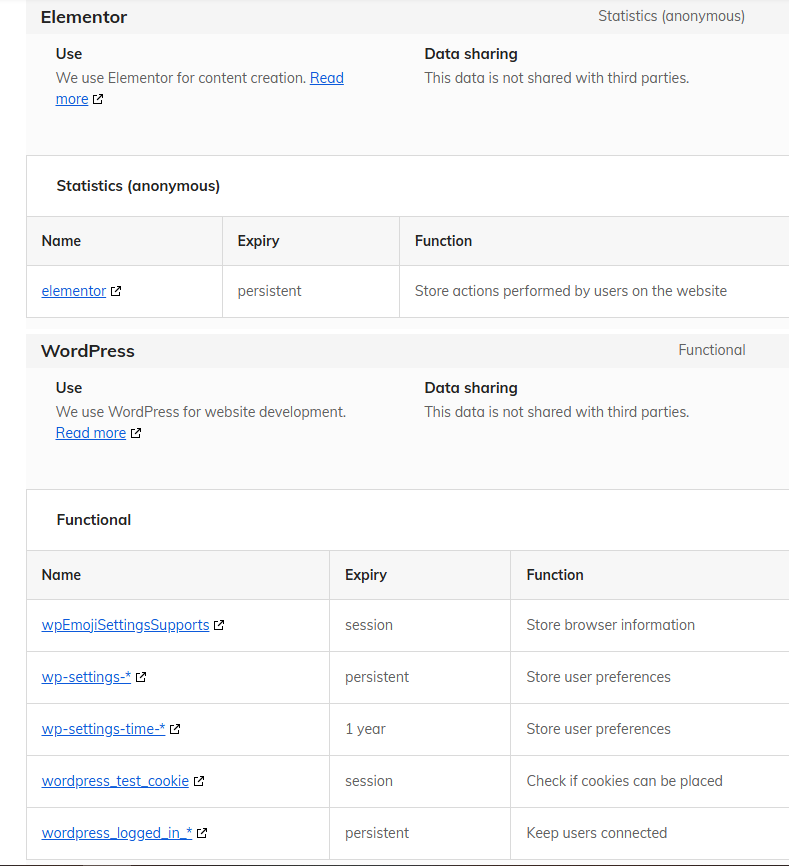Click external-link icon next to wp-settings-*
This screenshot has width=789, height=866.
(x=141, y=677)
